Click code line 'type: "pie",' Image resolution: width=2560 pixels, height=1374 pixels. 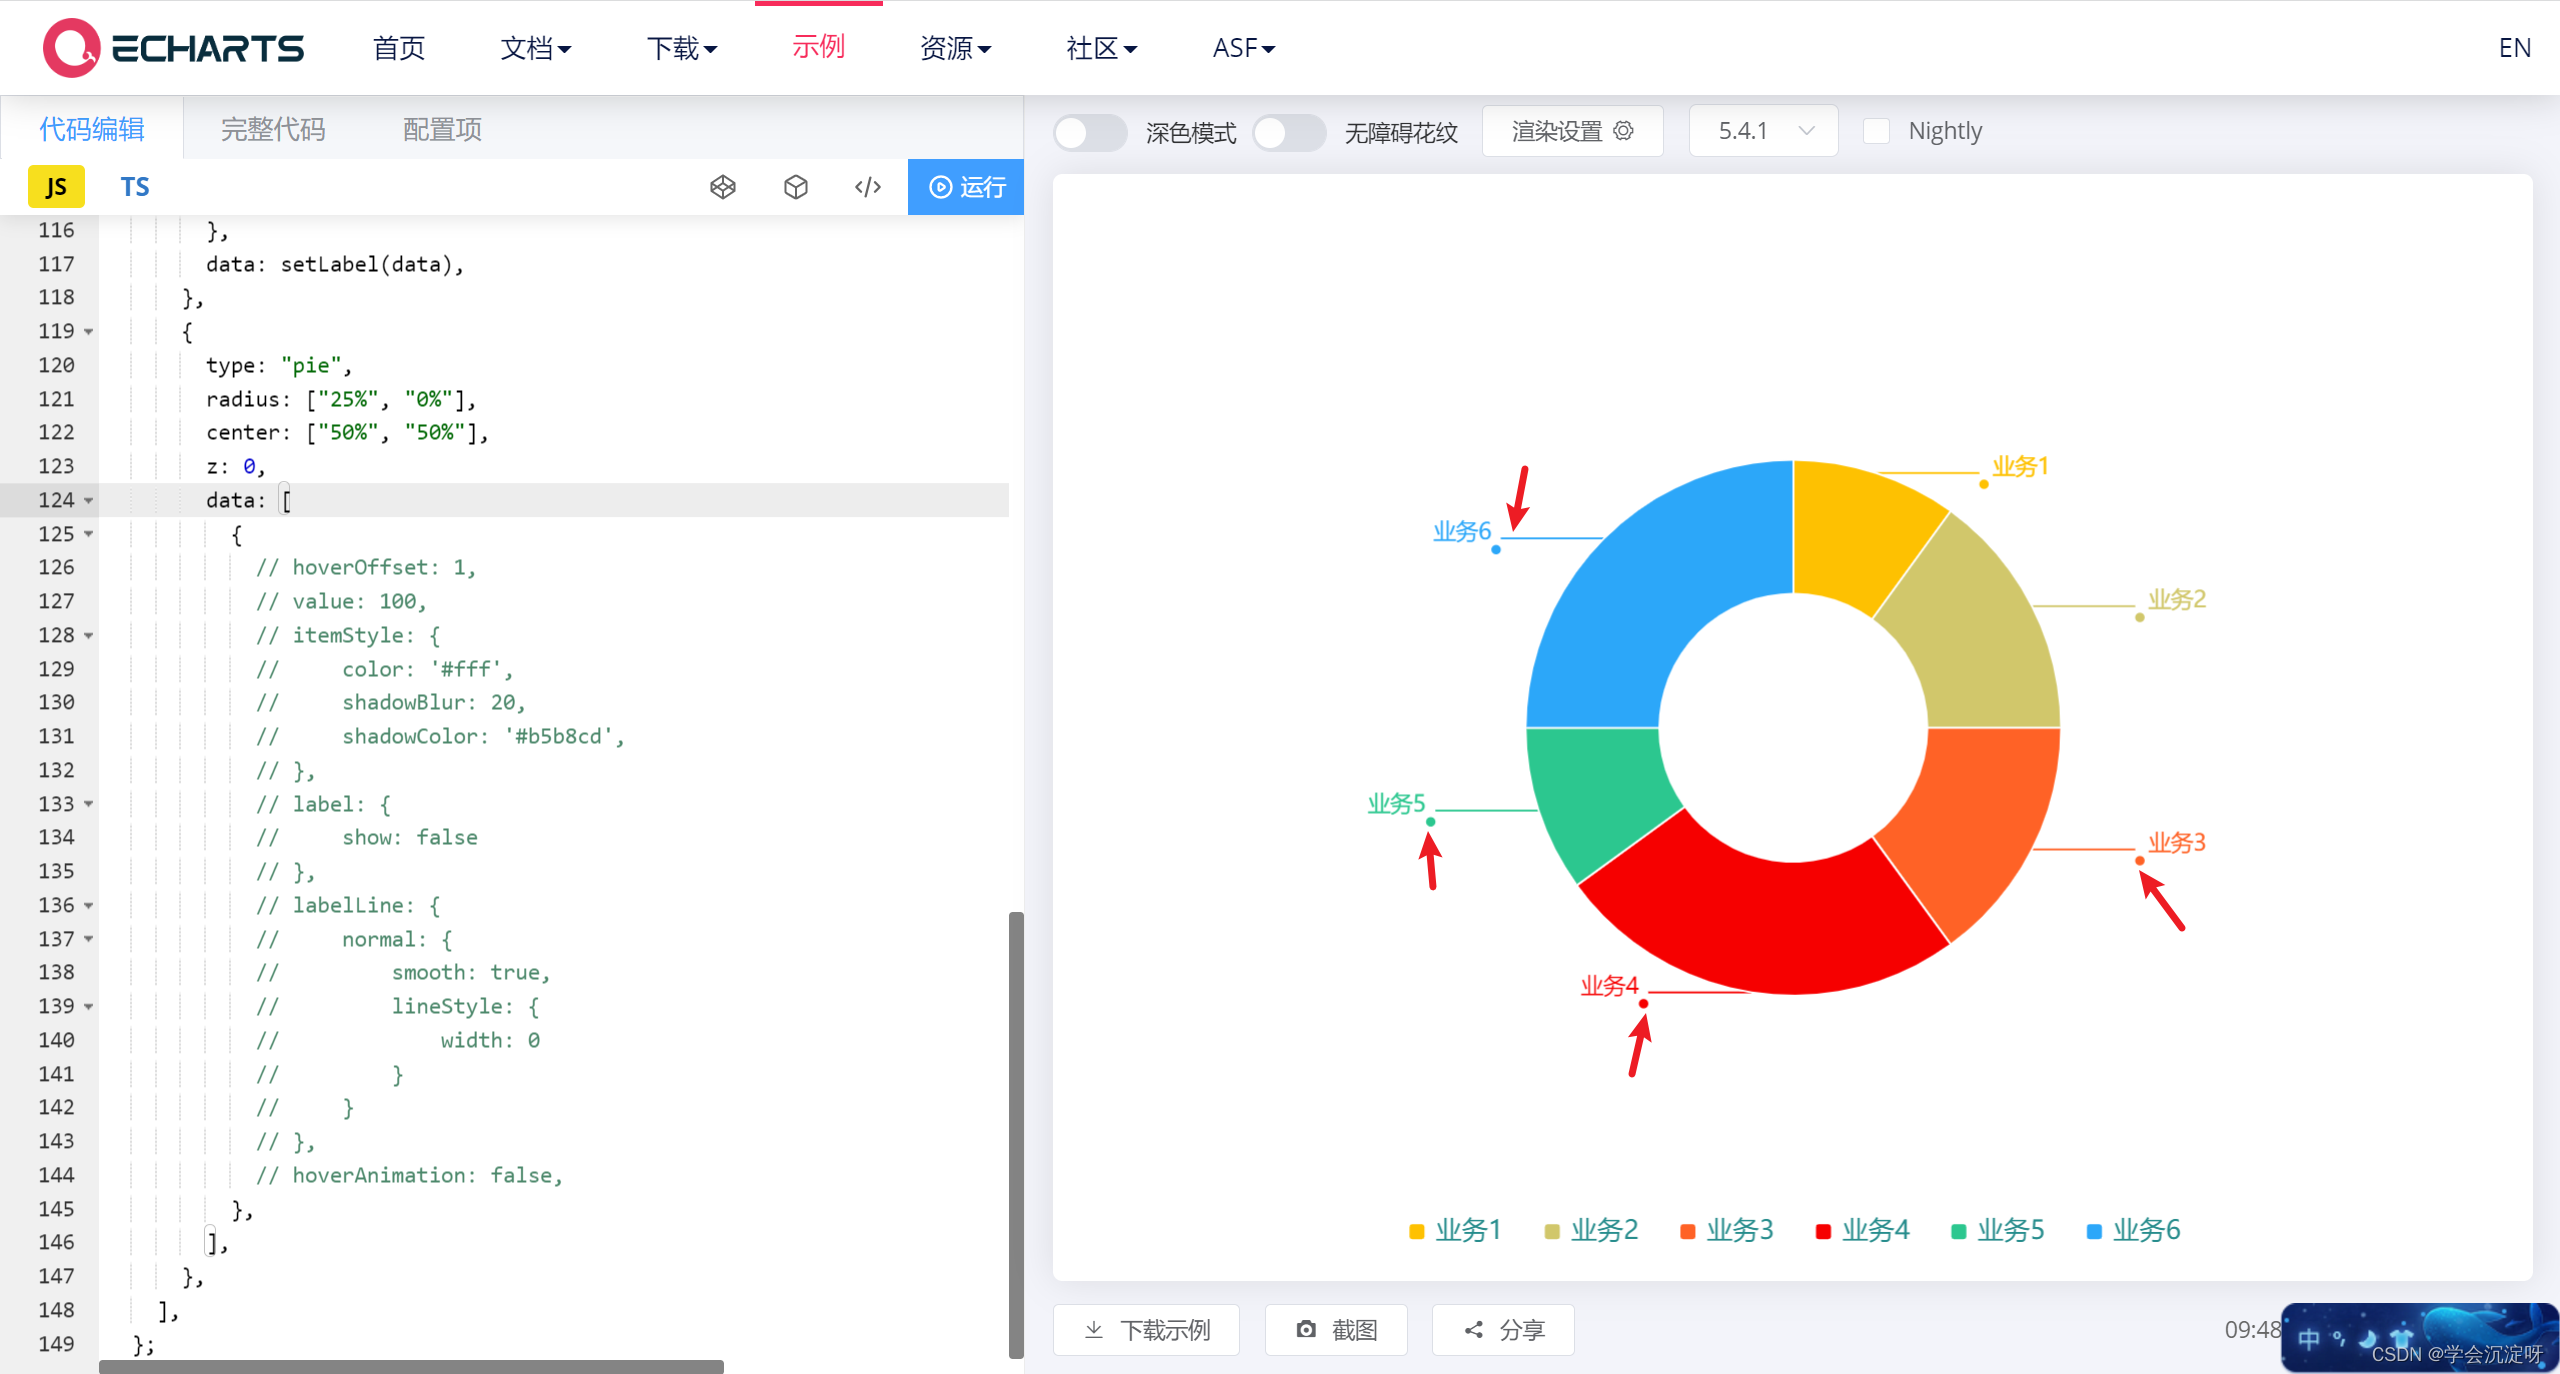279,366
